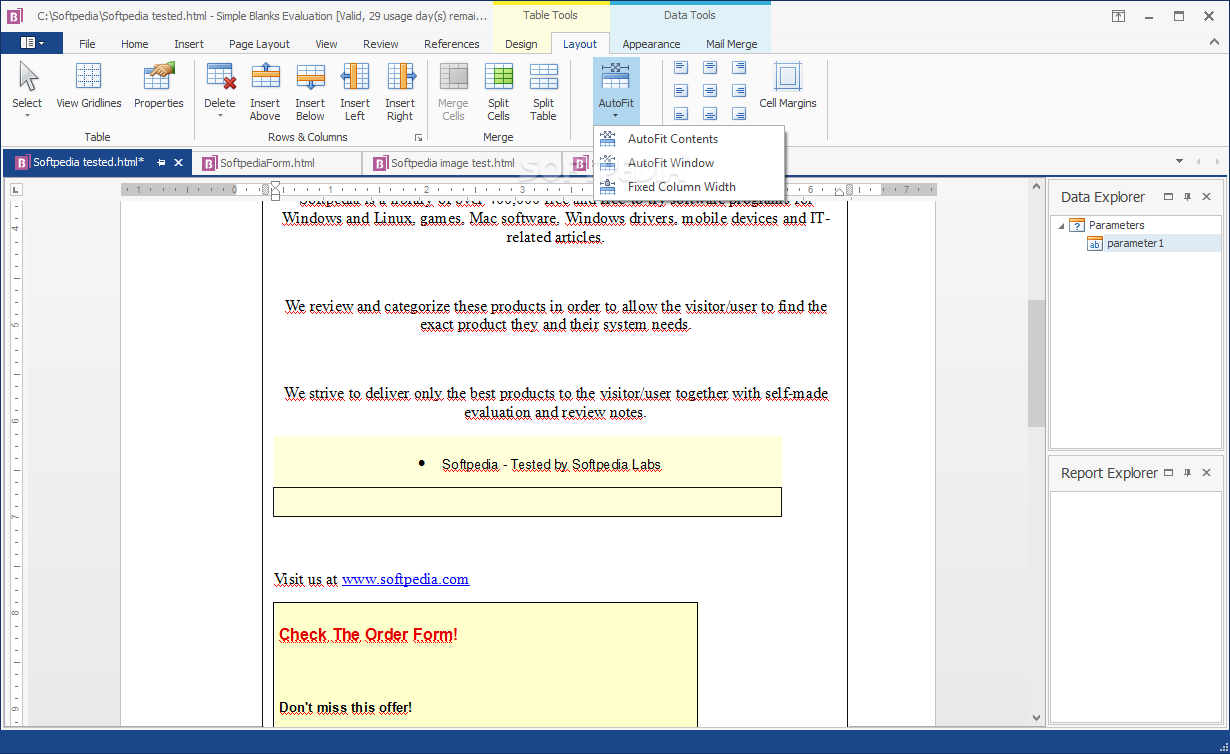Align cell content top left
Viewport: 1230px width, 754px height.
[x=681, y=67]
